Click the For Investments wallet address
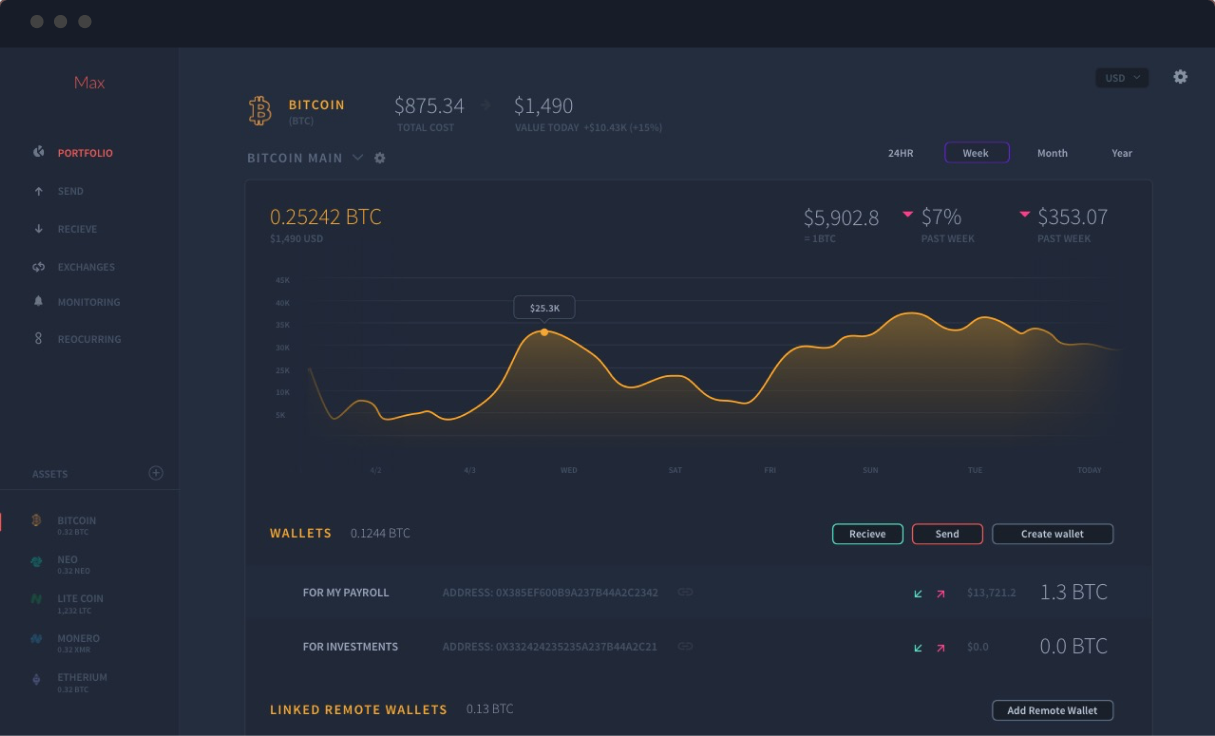This screenshot has height=736, width=1215. pyautogui.click(x=550, y=647)
